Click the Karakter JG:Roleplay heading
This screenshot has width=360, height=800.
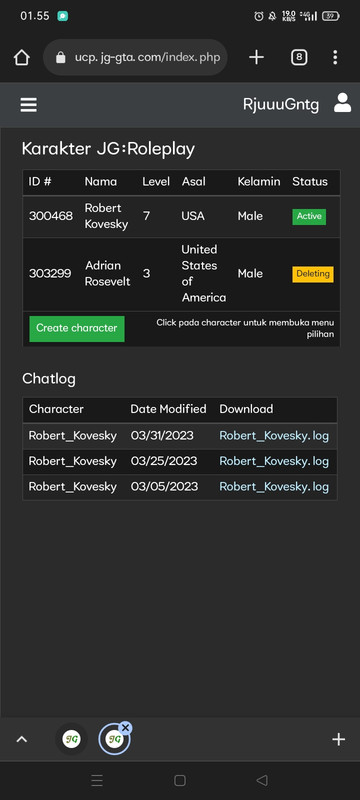(x=108, y=149)
